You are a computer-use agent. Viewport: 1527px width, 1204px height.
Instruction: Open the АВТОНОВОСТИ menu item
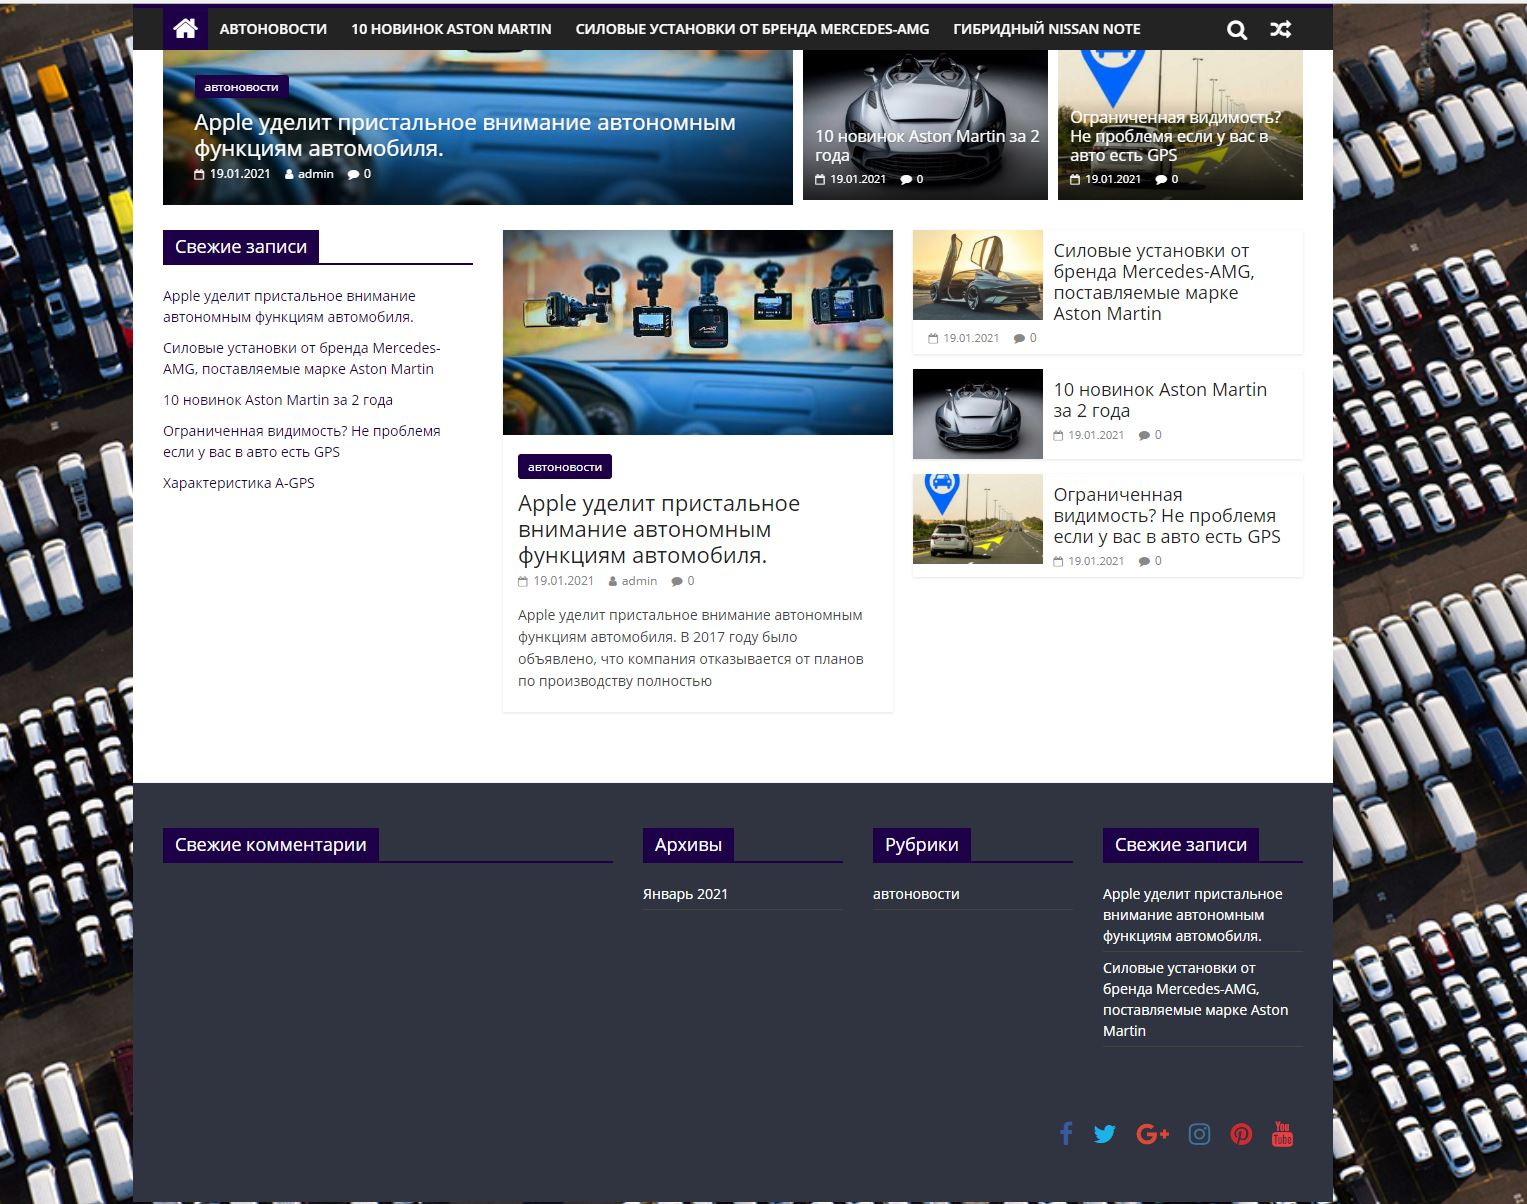pyautogui.click(x=273, y=29)
